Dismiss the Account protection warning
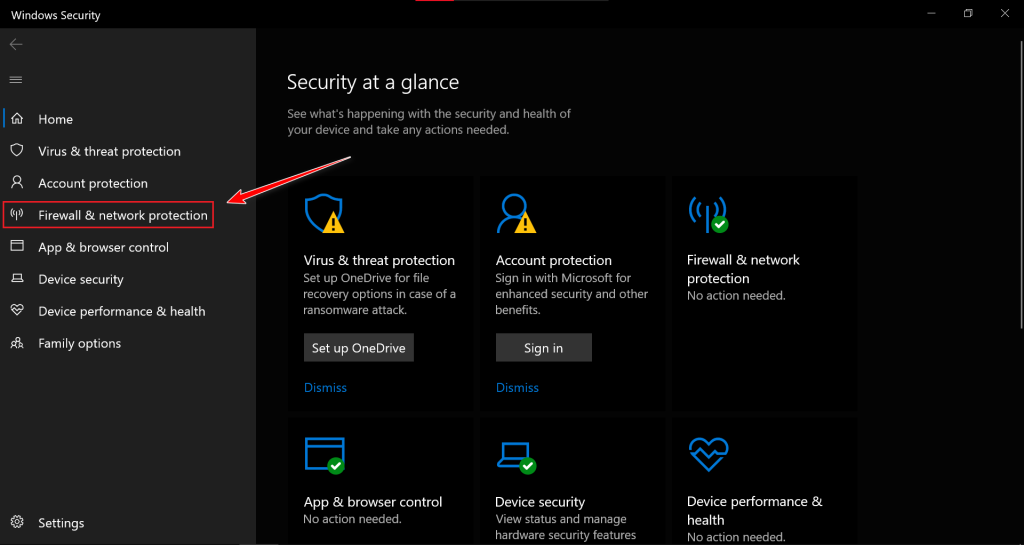Image resolution: width=1024 pixels, height=545 pixels. [x=517, y=388]
